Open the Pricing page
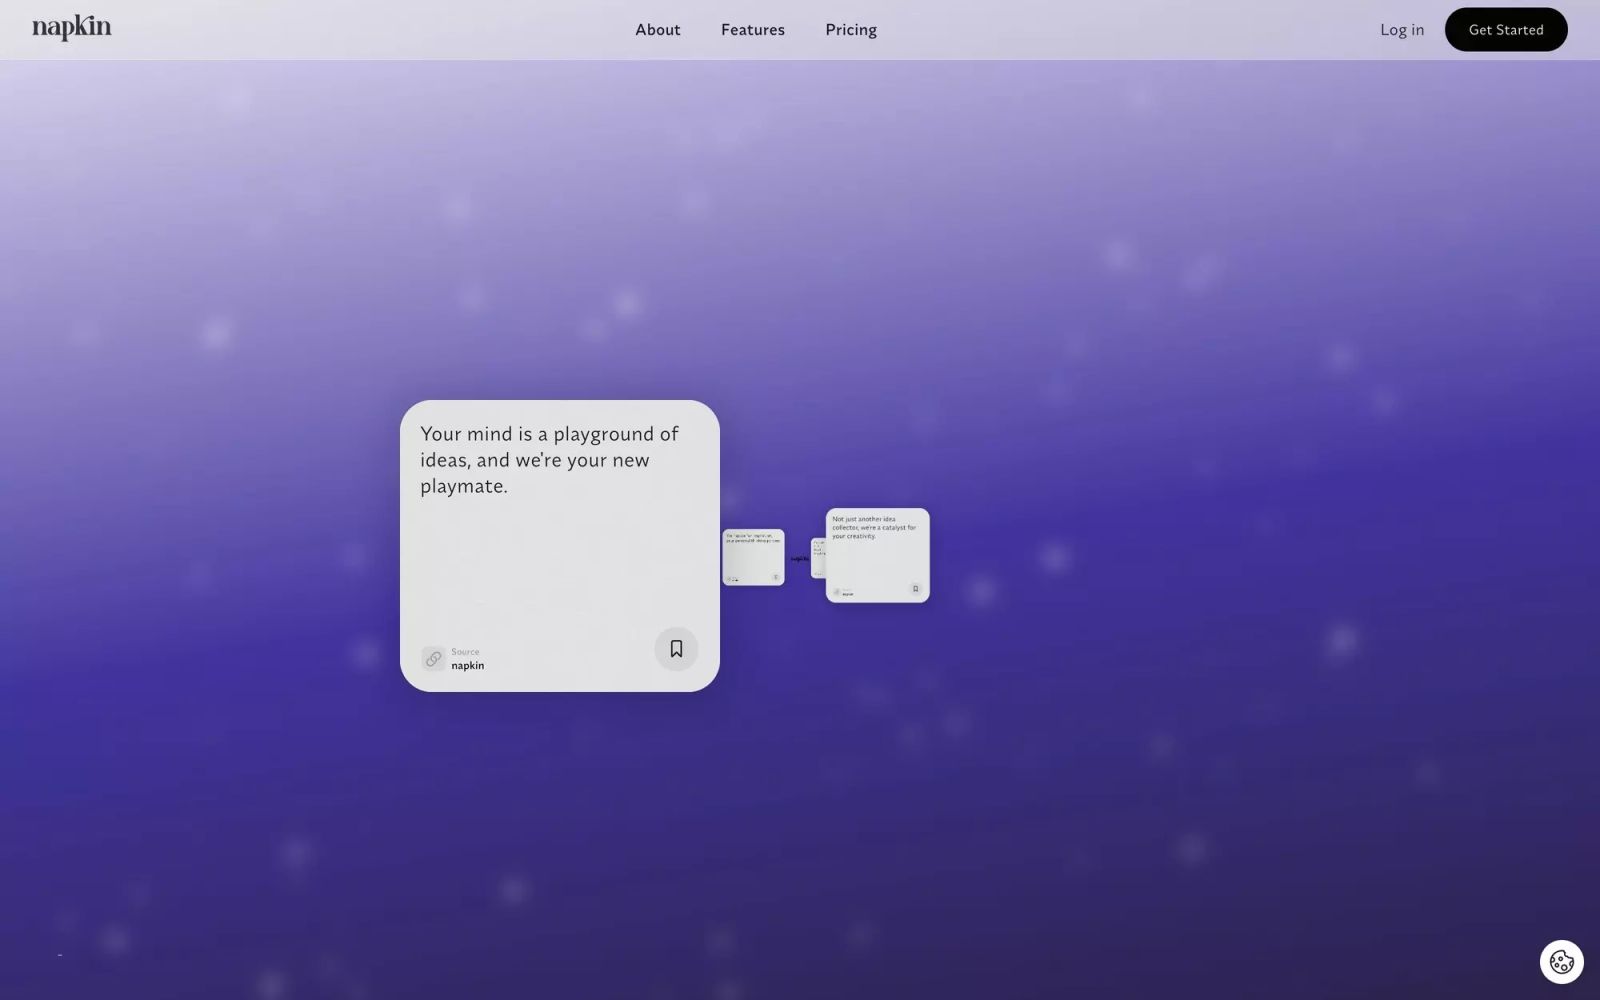The width and height of the screenshot is (1600, 1000). click(851, 30)
